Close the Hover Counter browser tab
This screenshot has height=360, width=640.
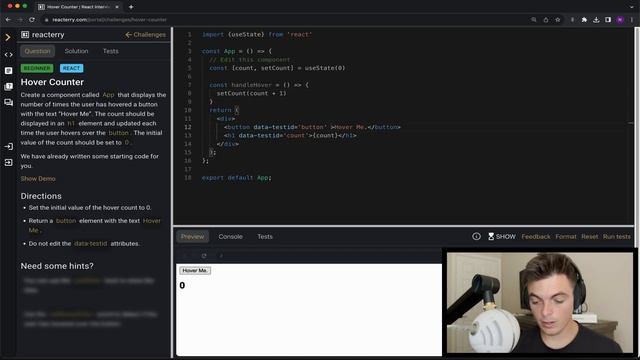click(x=117, y=7)
